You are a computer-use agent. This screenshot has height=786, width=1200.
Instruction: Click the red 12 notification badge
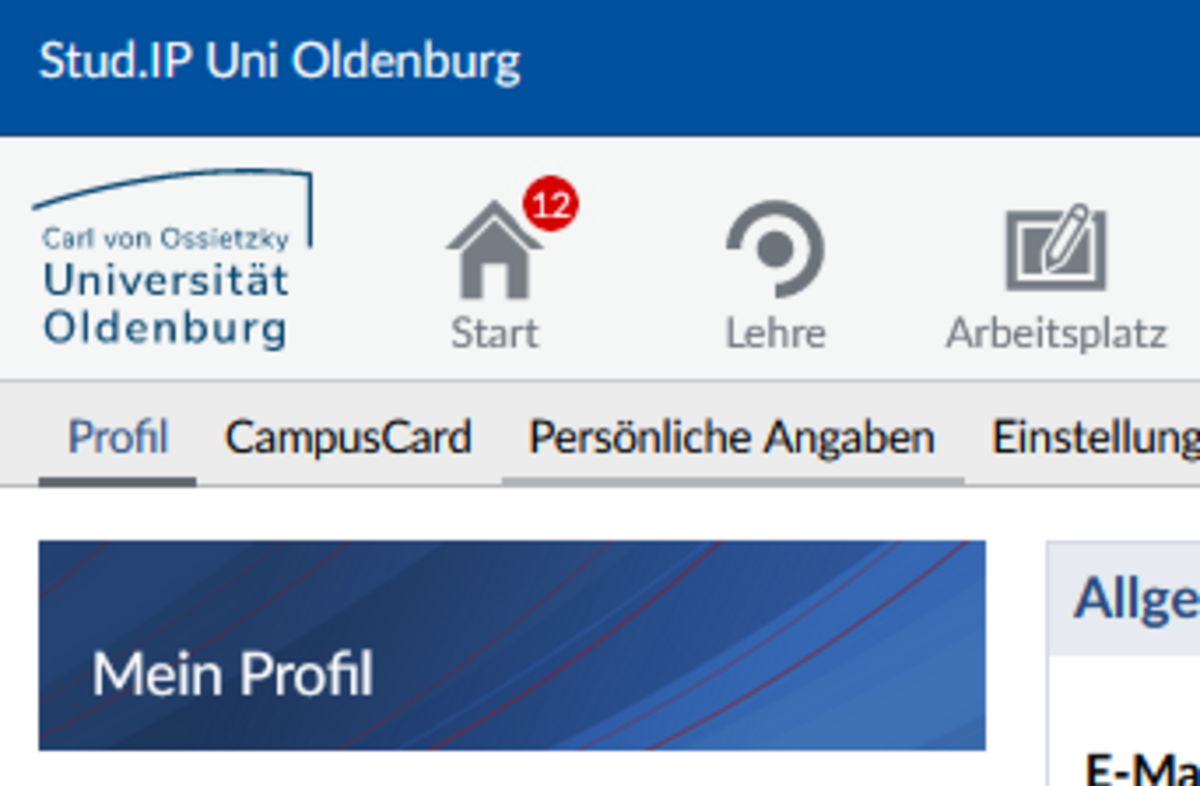tap(550, 205)
